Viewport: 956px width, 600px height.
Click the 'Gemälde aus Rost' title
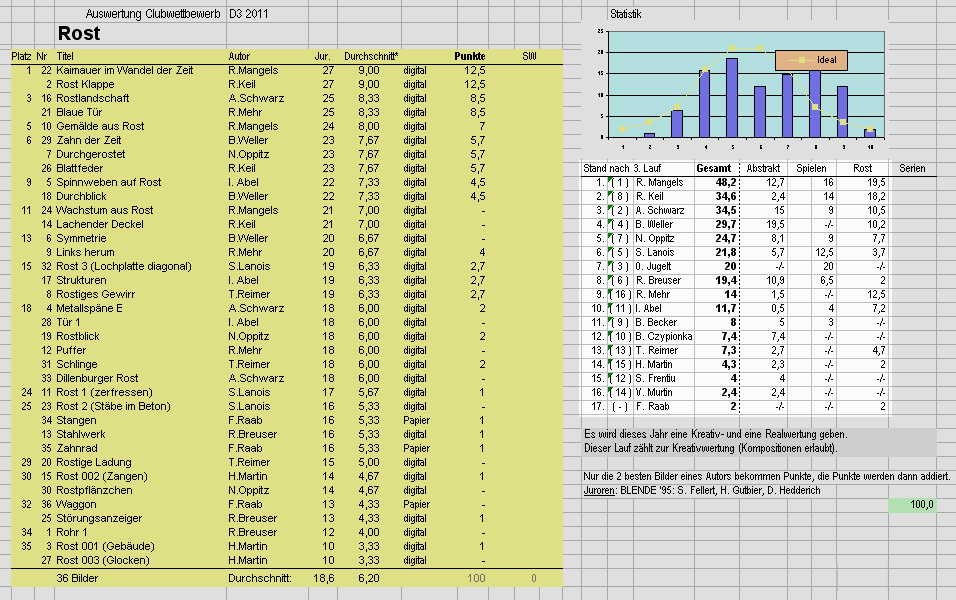100,126
